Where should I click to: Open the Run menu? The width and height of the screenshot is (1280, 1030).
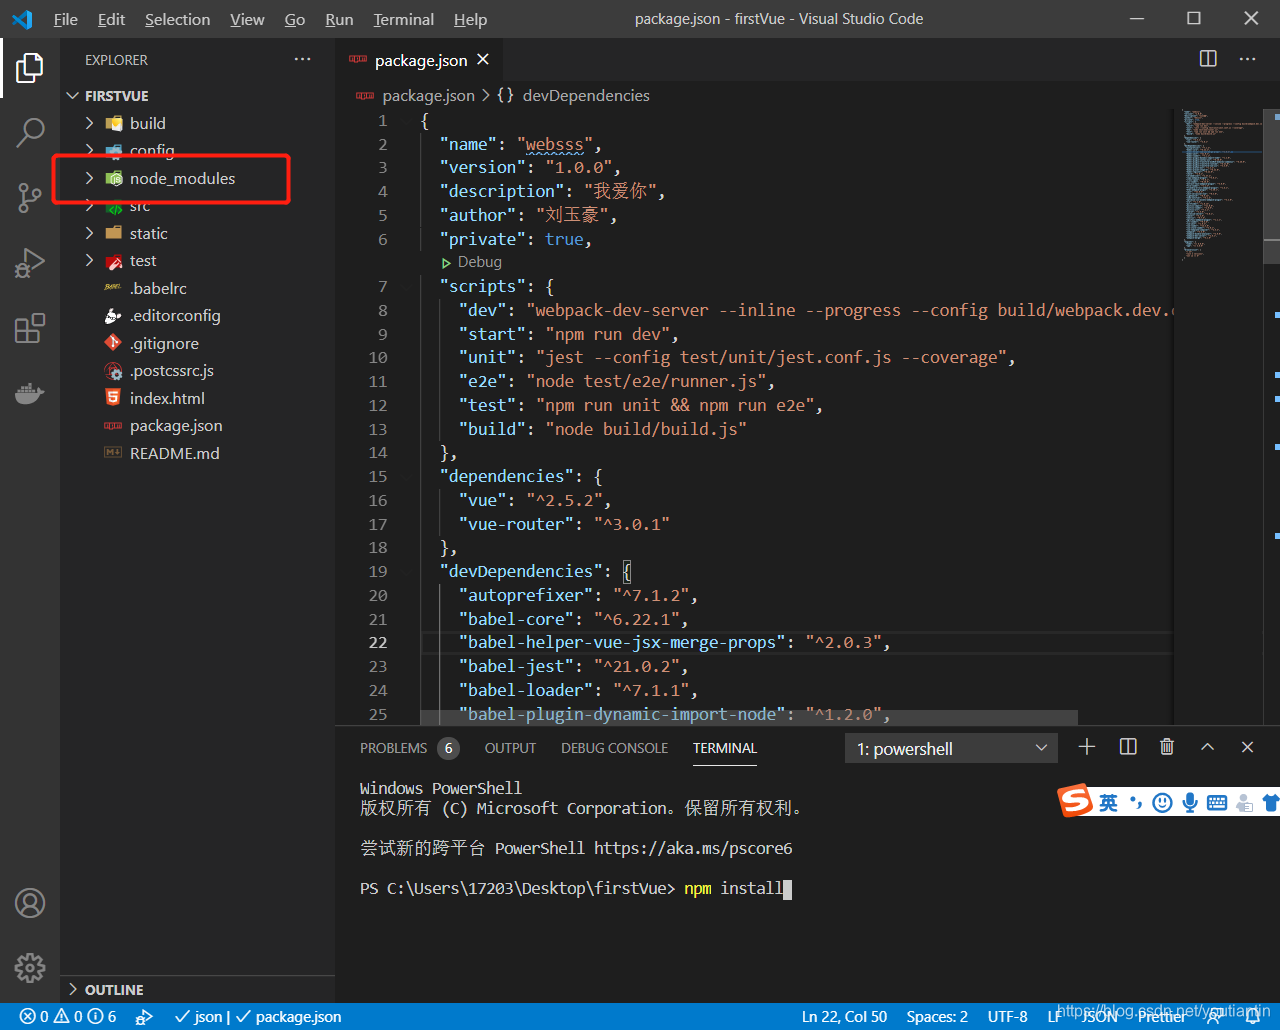click(x=340, y=19)
